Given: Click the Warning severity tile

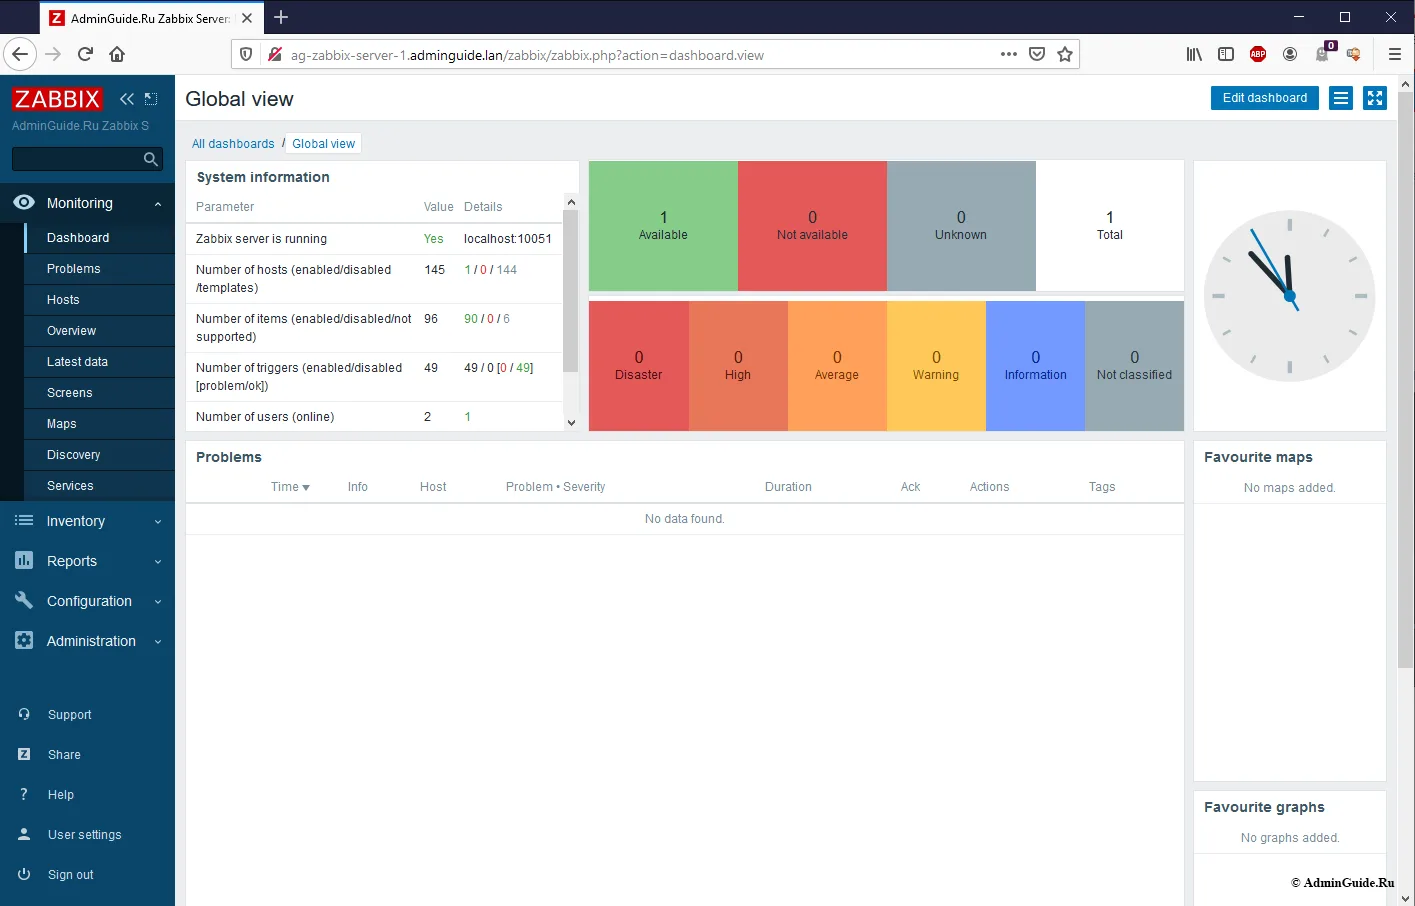Looking at the screenshot, I should click(x=936, y=366).
